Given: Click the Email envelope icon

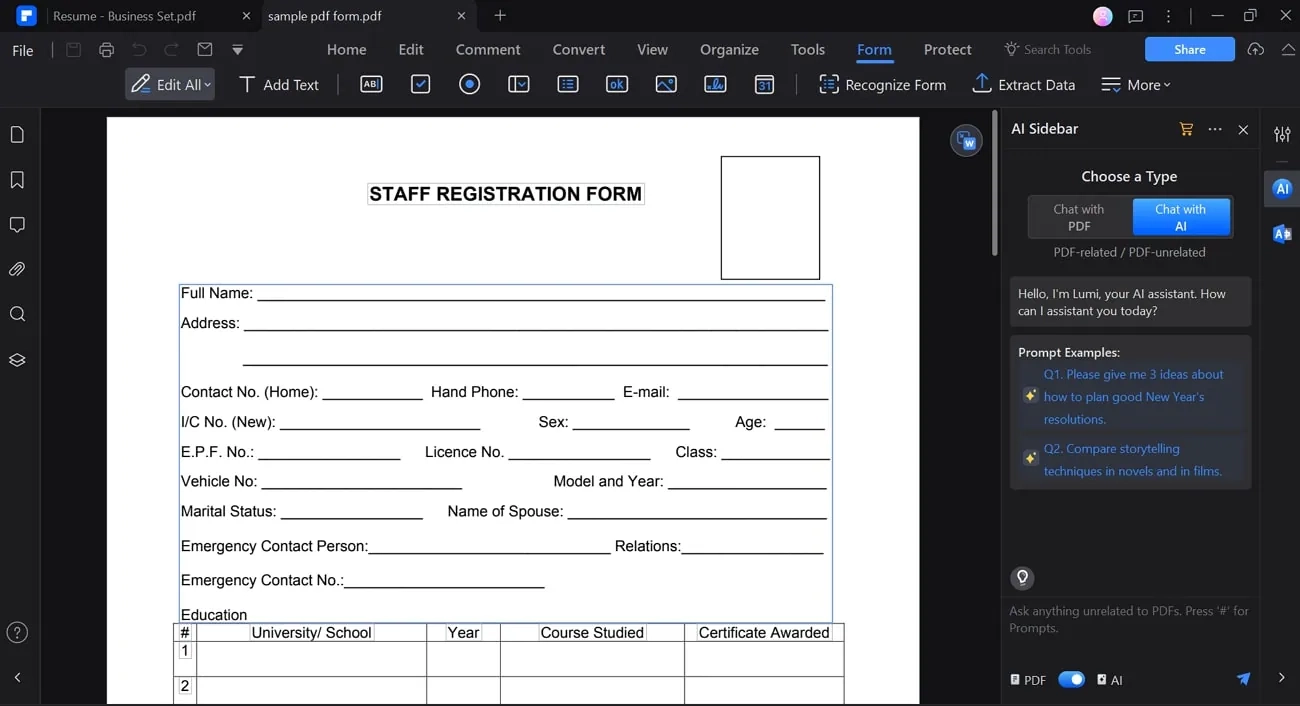Looking at the screenshot, I should (205, 50).
